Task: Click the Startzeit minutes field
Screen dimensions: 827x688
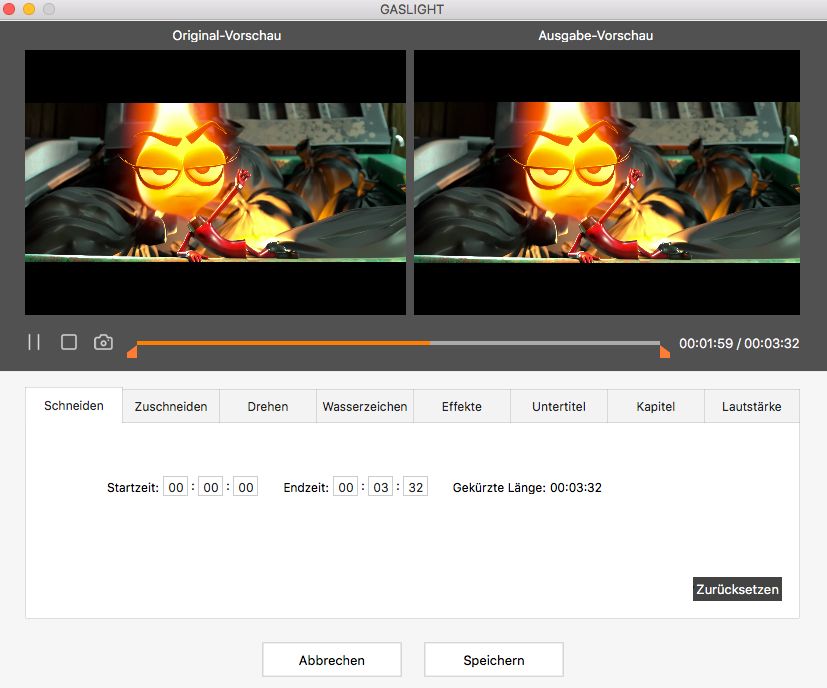Action: (x=210, y=487)
